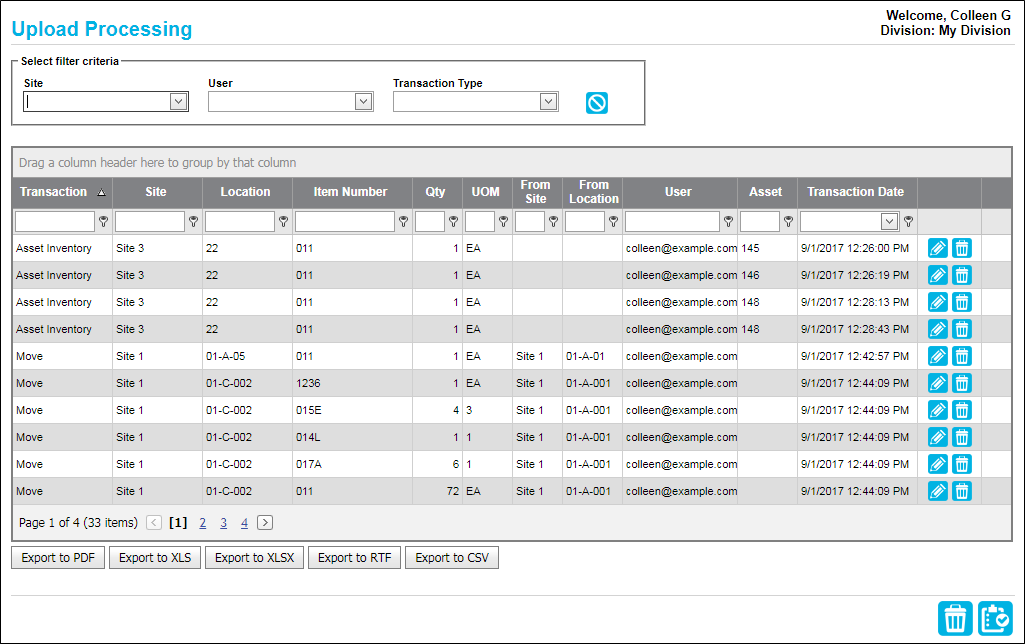Sort by the Item Number column header
Image resolution: width=1025 pixels, height=644 pixels.
click(x=350, y=192)
